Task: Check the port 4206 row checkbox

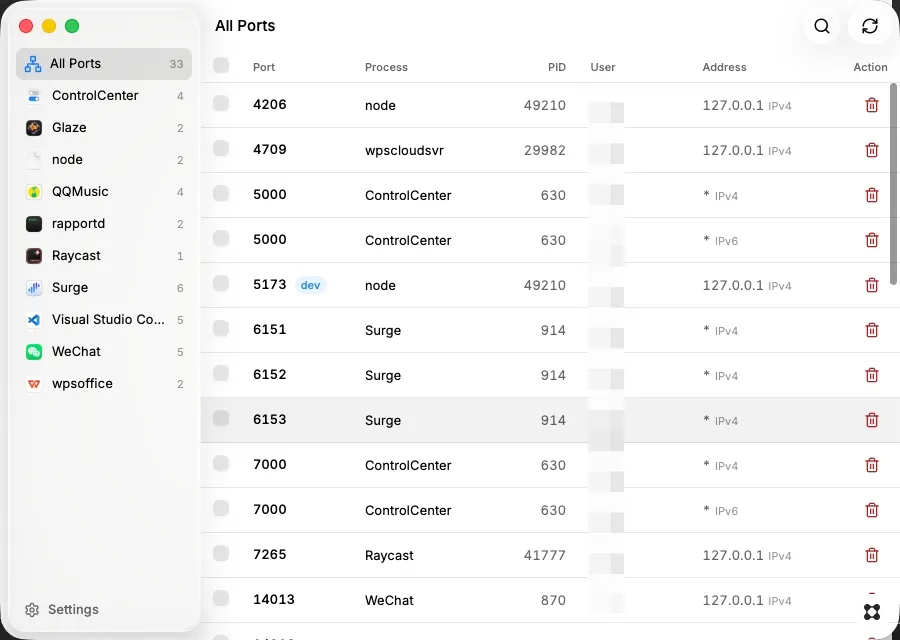Action: pos(221,103)
